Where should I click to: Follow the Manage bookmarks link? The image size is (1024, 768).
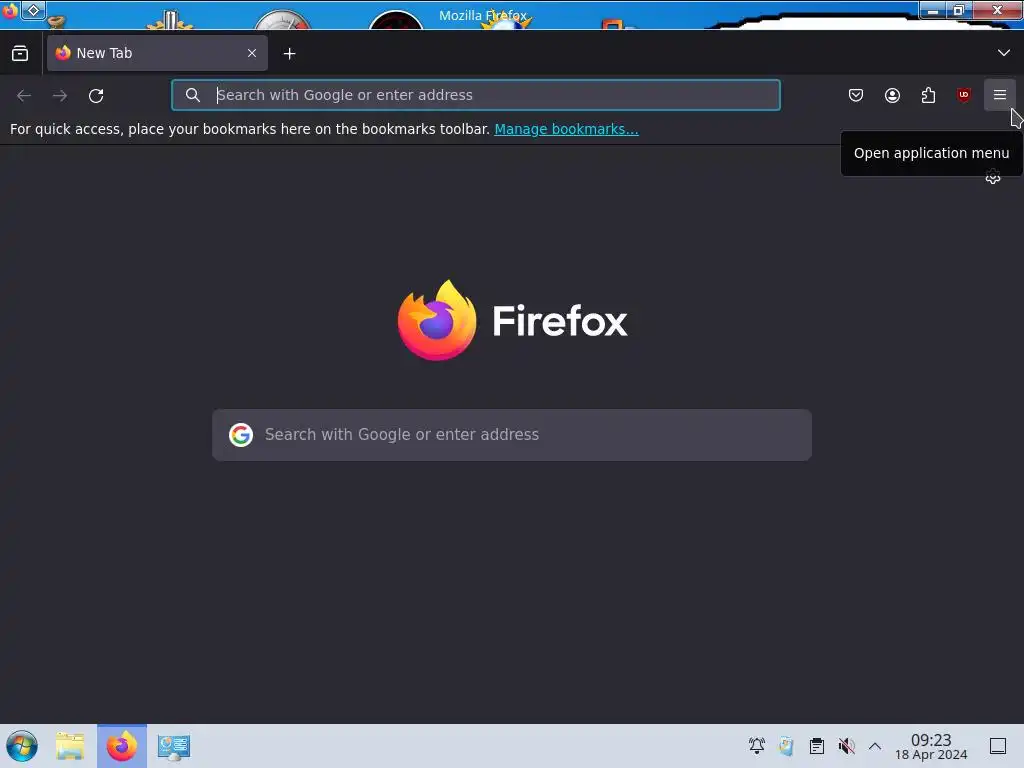coord(566,129)
